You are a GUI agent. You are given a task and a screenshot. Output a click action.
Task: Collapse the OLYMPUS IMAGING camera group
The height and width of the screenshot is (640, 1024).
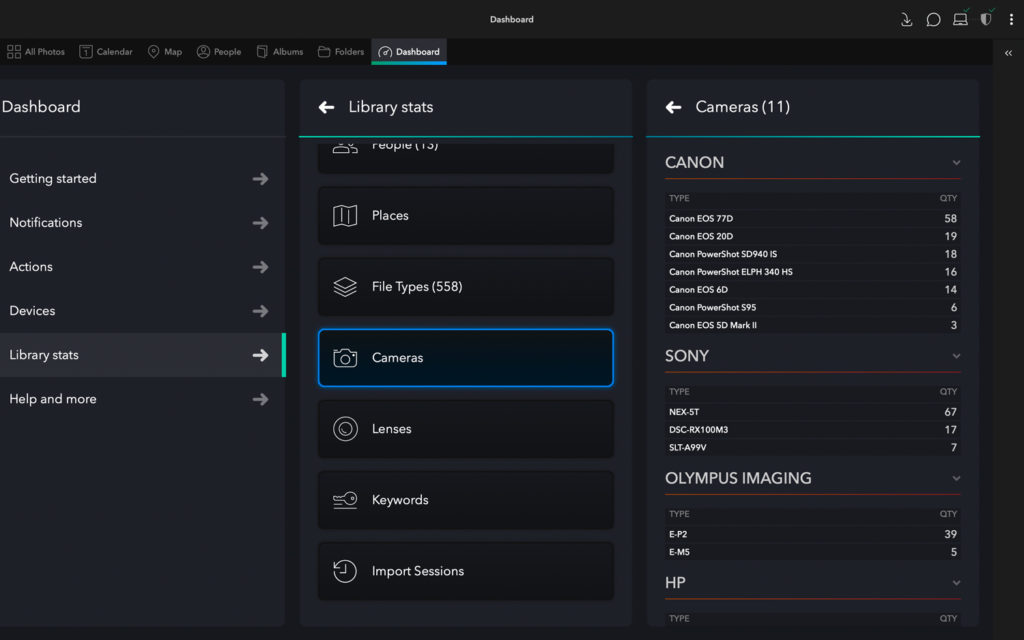pyautogui.click(x=956, y=478)
